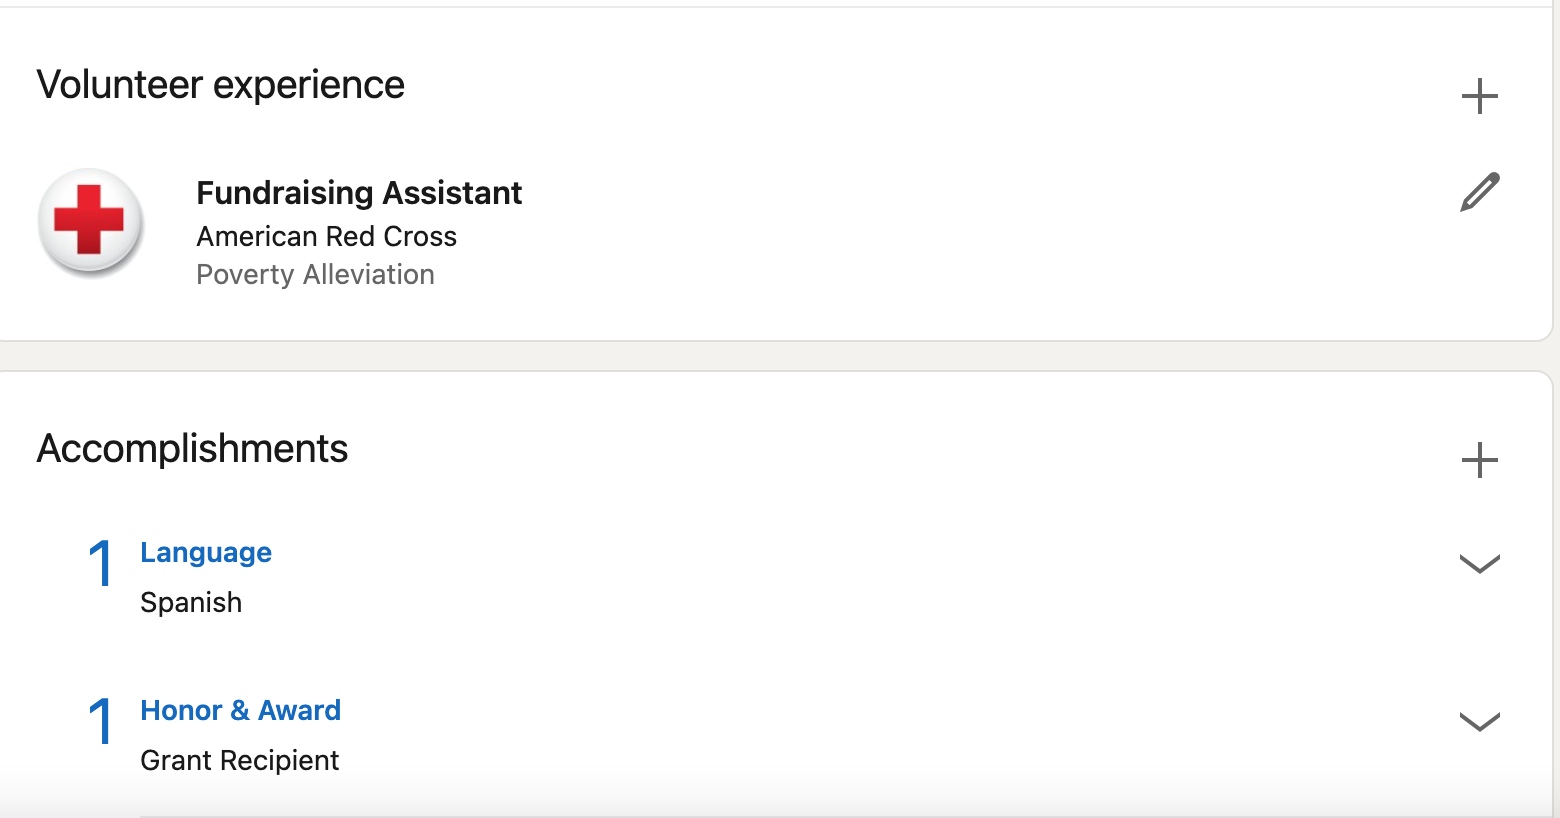1560x818 pixels.
Task: Click the Accomplishments section heading
Action: tap(192, 449)
